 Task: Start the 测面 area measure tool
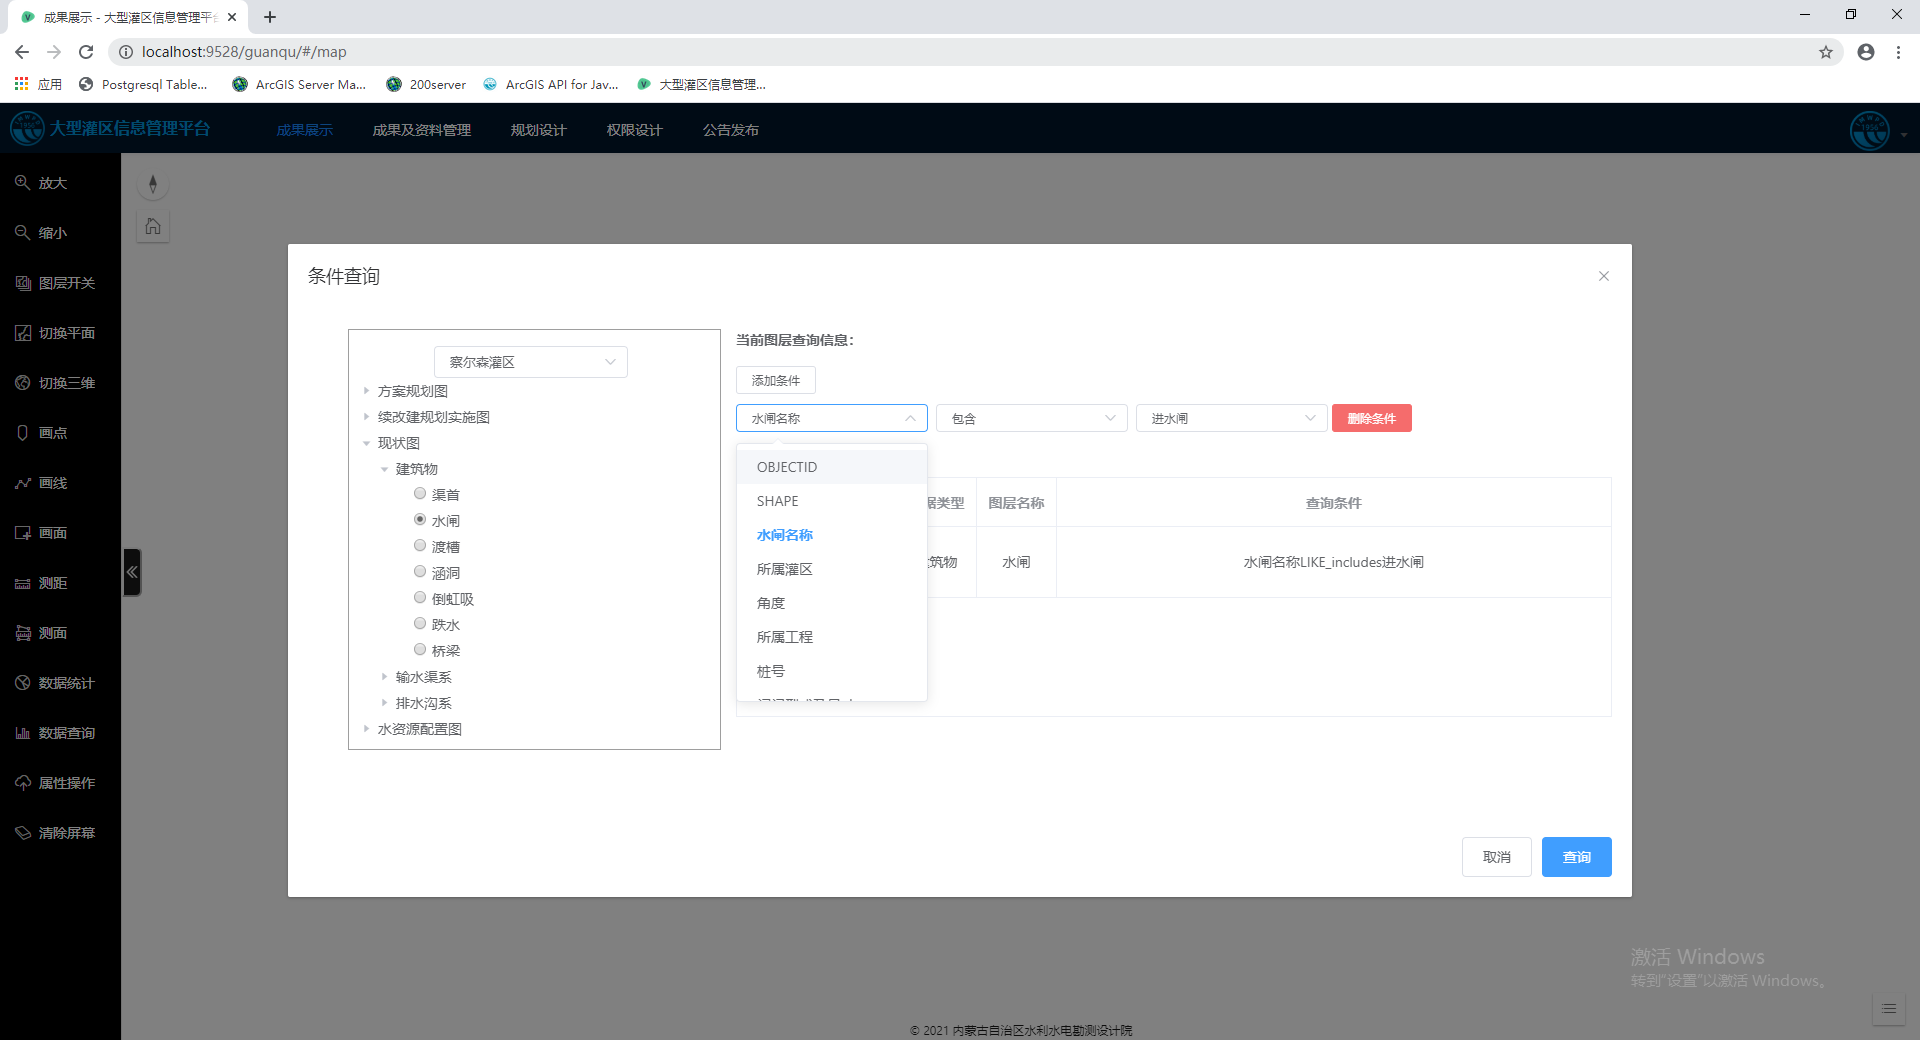(41, 633)
